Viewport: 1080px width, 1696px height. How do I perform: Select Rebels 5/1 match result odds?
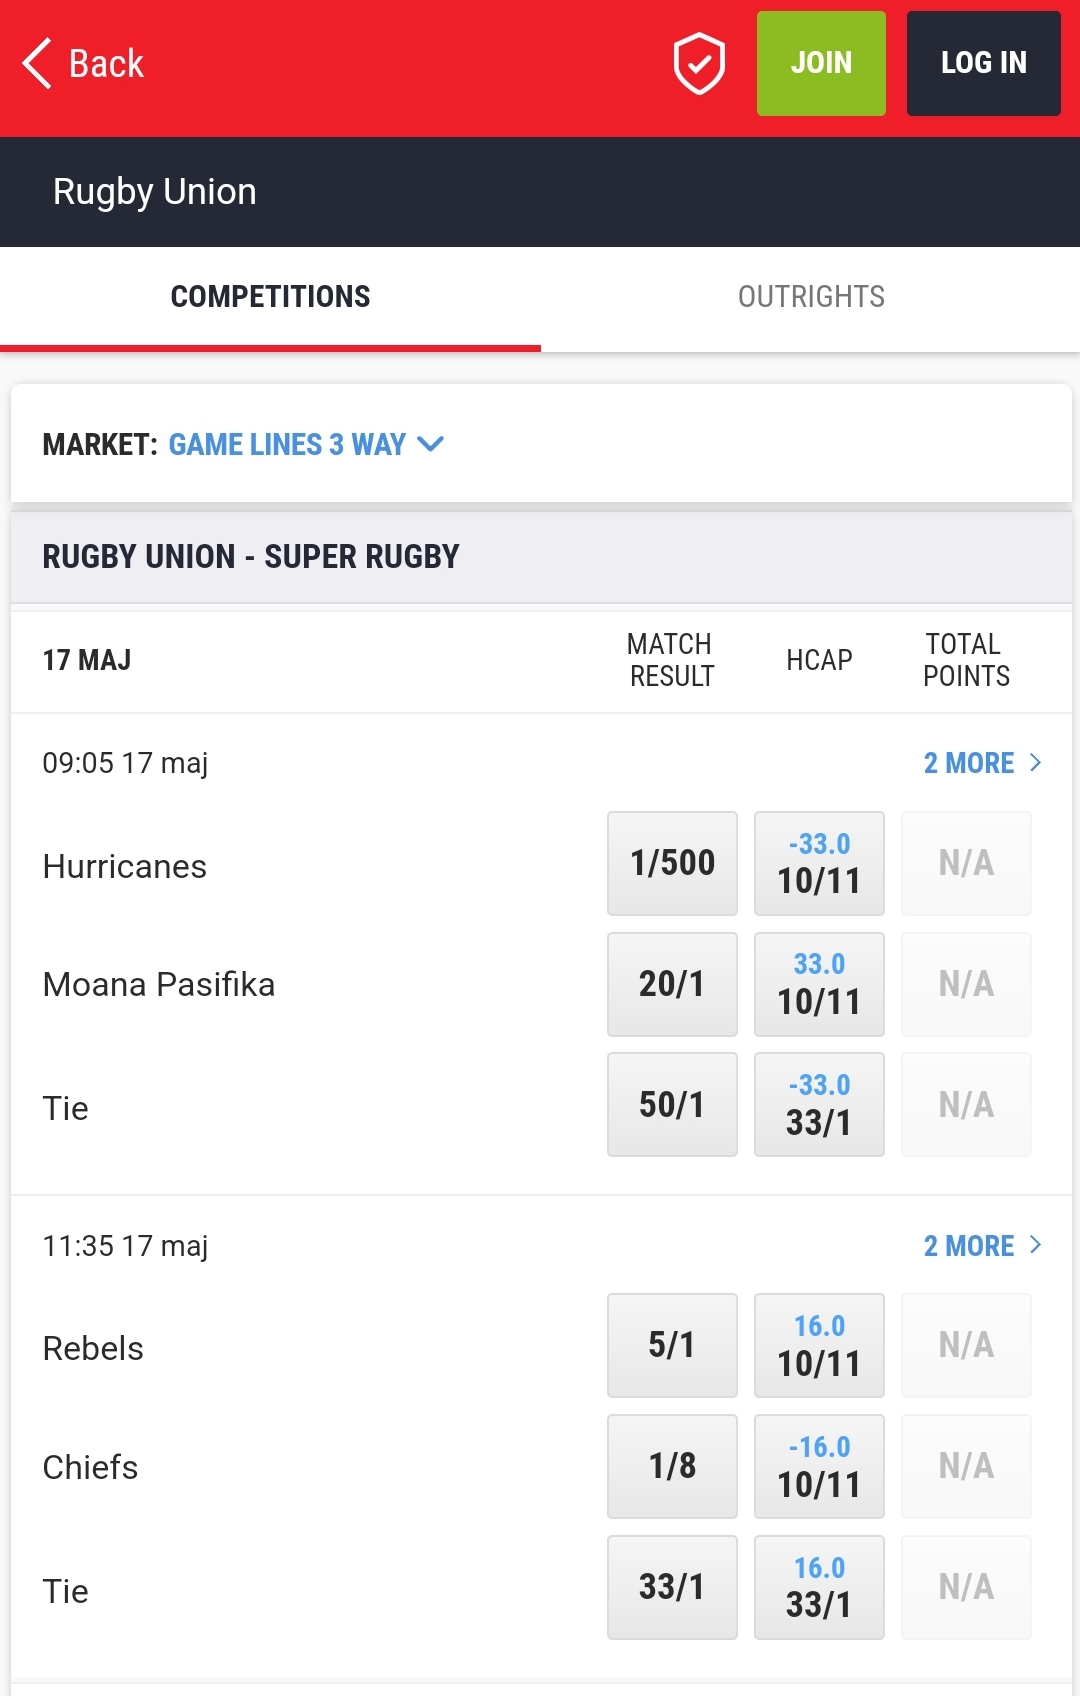671,1345
